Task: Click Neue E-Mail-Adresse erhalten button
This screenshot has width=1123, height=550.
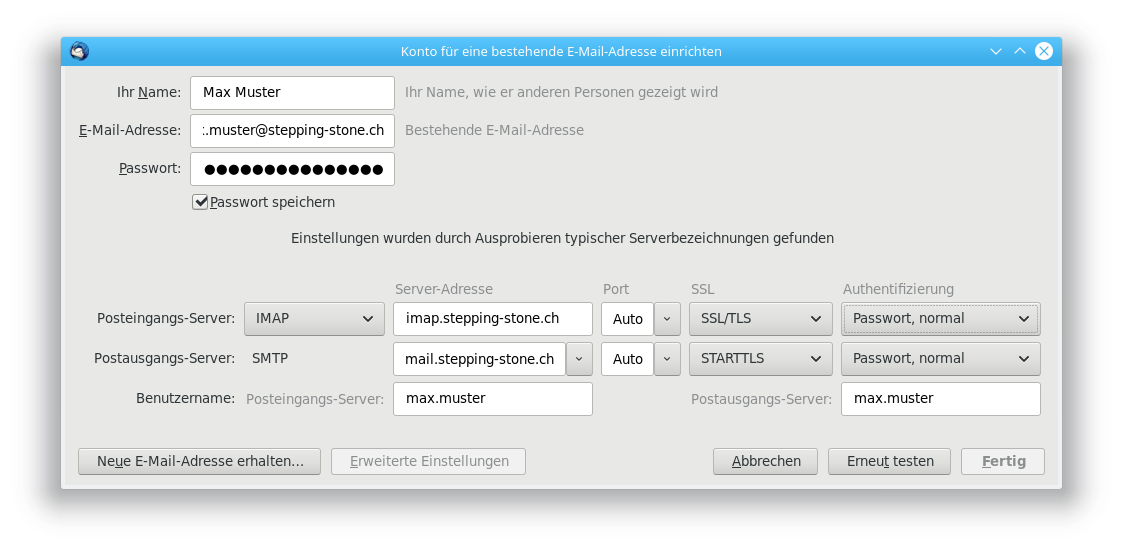Action: click(199, 461)
